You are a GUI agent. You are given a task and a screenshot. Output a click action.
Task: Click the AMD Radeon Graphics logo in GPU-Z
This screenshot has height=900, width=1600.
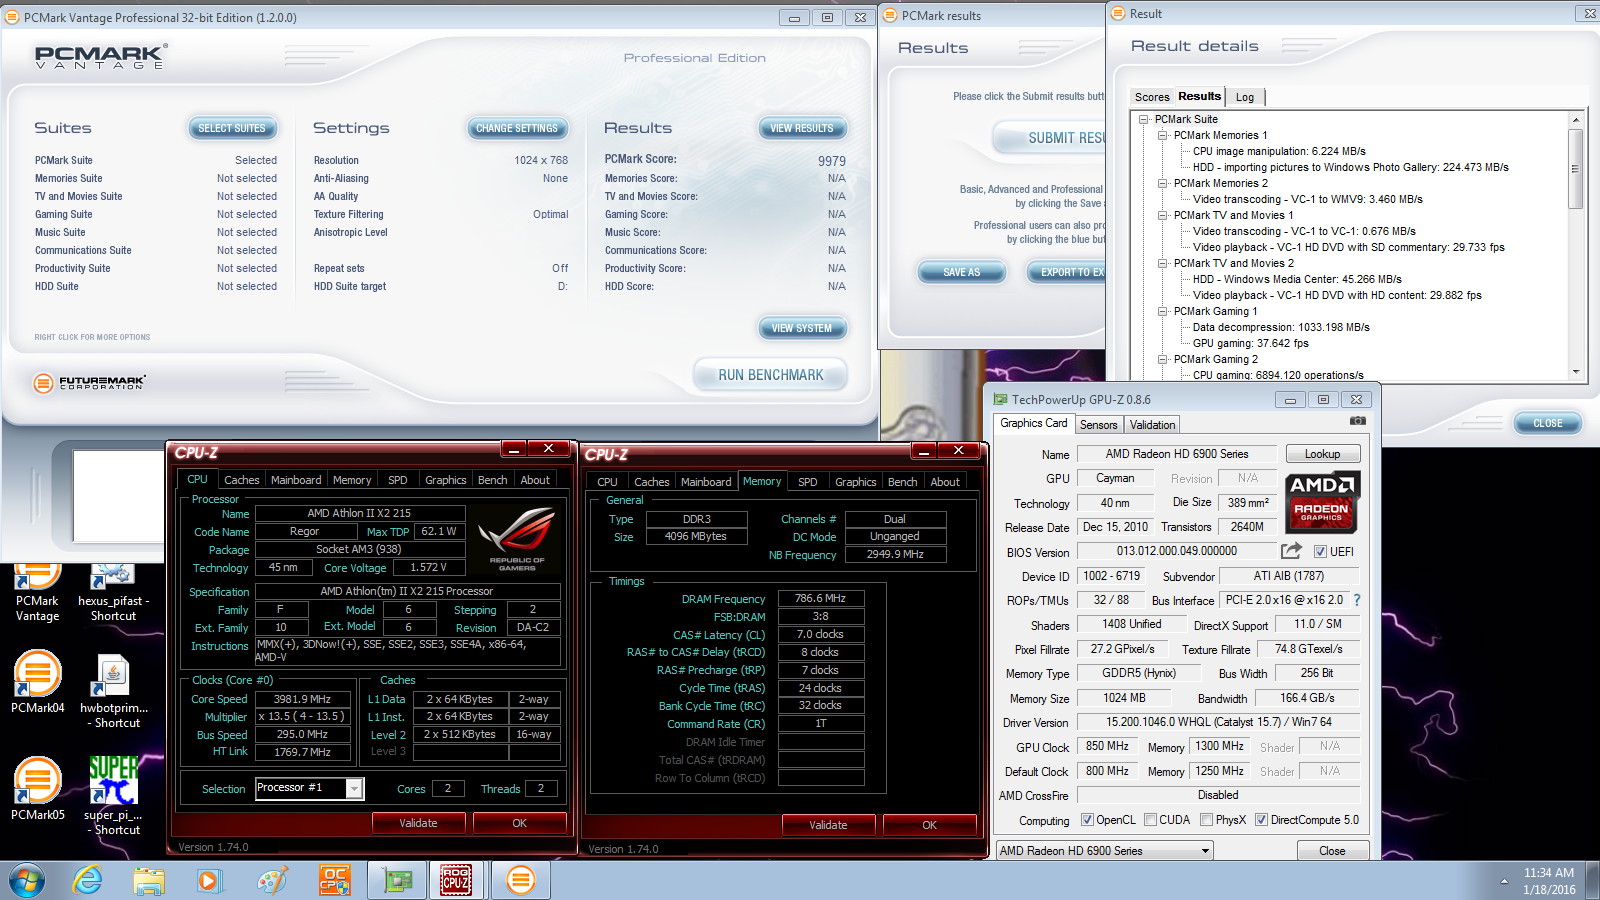click(1321, 501)
